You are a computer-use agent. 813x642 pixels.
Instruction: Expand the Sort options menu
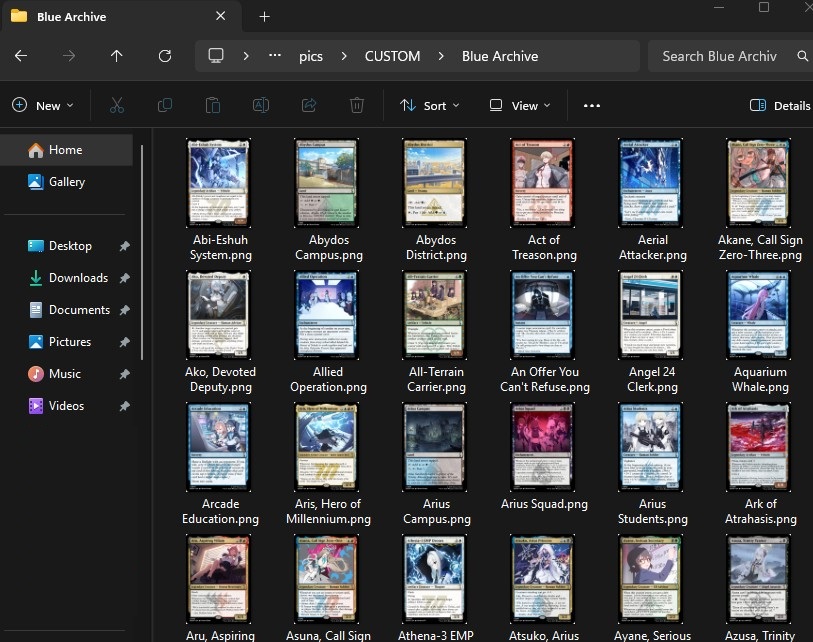tap(430, 105)
